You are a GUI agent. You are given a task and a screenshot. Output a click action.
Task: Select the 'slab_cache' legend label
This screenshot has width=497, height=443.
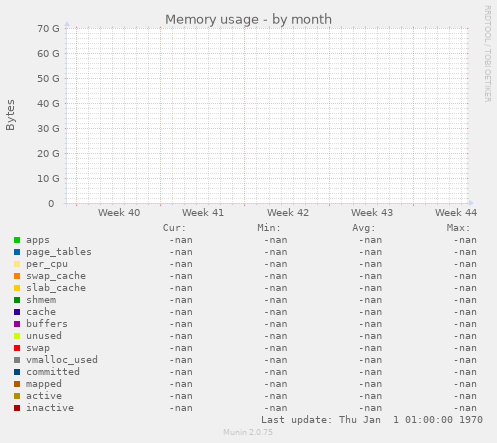(56, 288)
